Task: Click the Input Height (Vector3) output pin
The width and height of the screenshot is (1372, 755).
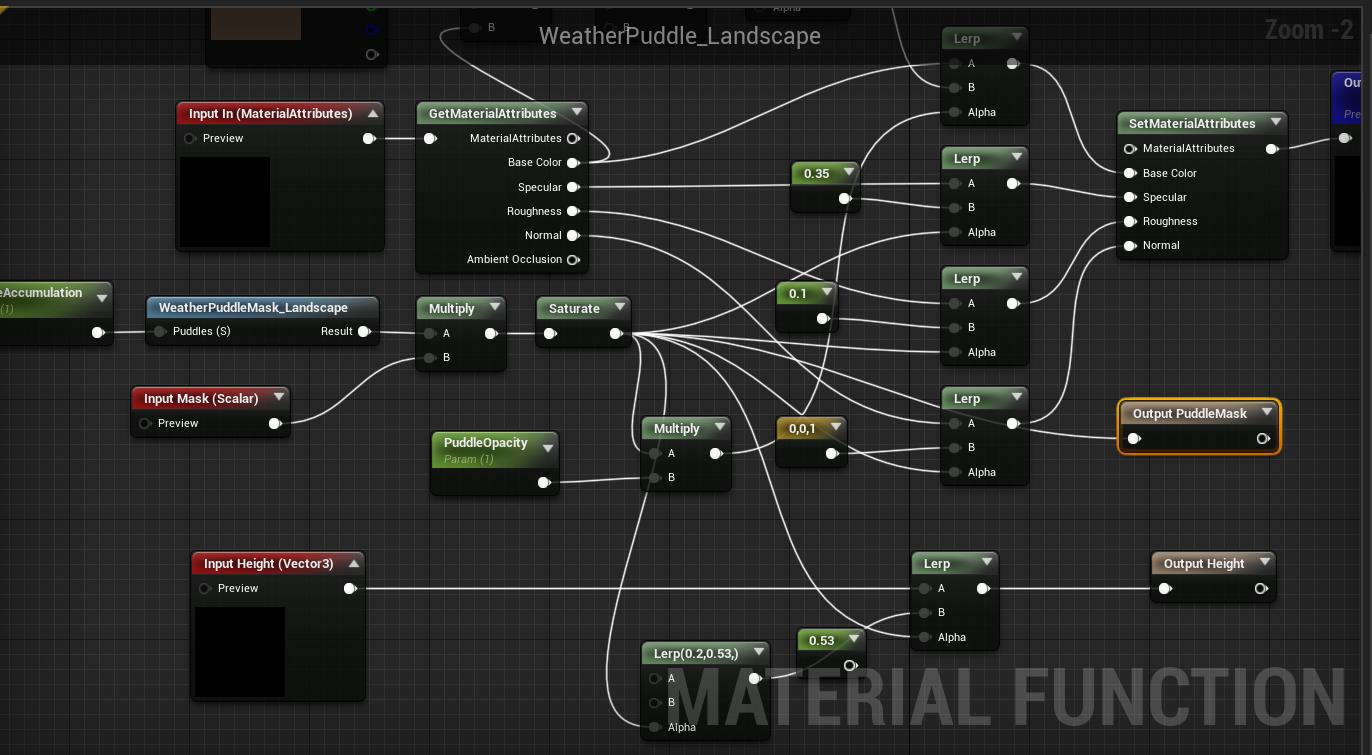Action: 350,588
